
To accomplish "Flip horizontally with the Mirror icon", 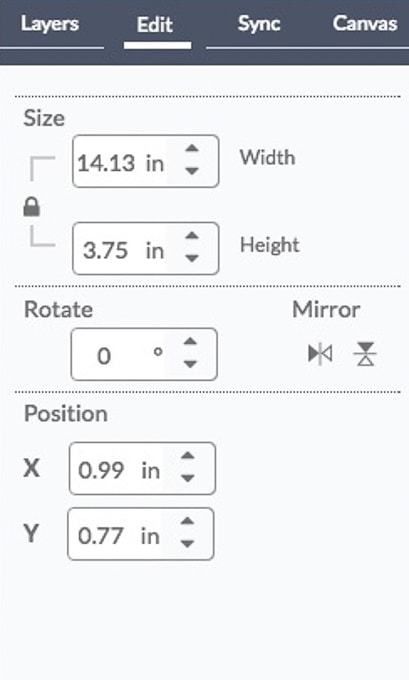I will [320, 354].
